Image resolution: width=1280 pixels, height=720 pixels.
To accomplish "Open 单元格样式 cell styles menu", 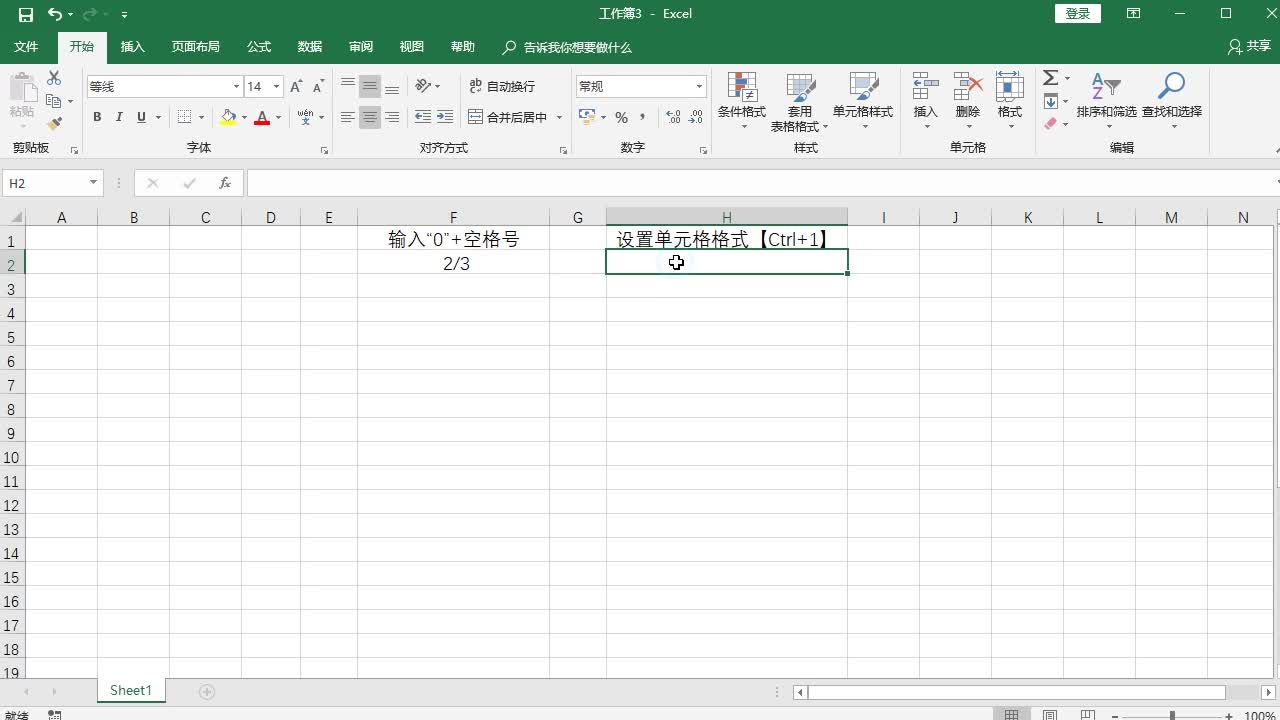I will click(863, 101).
